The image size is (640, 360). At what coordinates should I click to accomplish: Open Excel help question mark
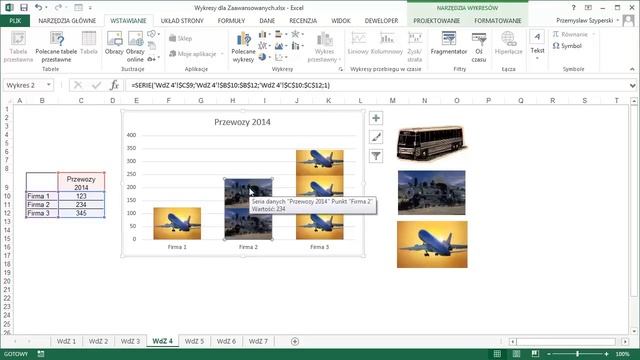click(573, 8)
